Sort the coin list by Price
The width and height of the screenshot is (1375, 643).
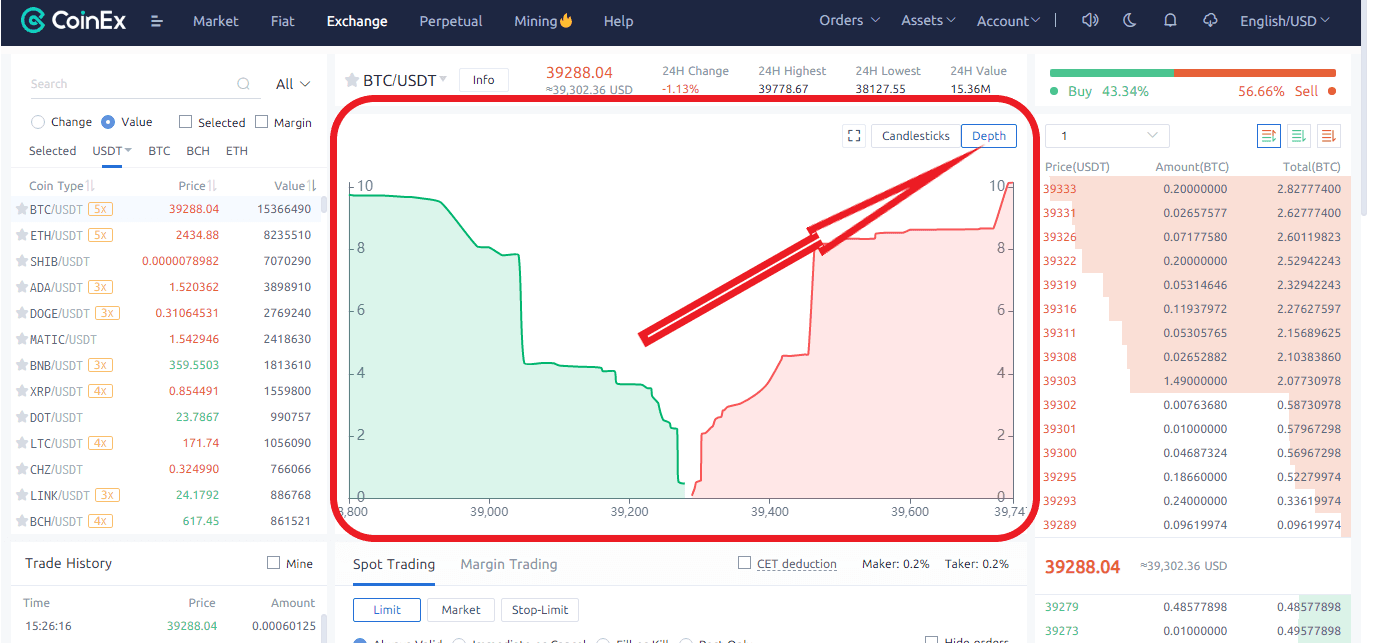point(197,186)
